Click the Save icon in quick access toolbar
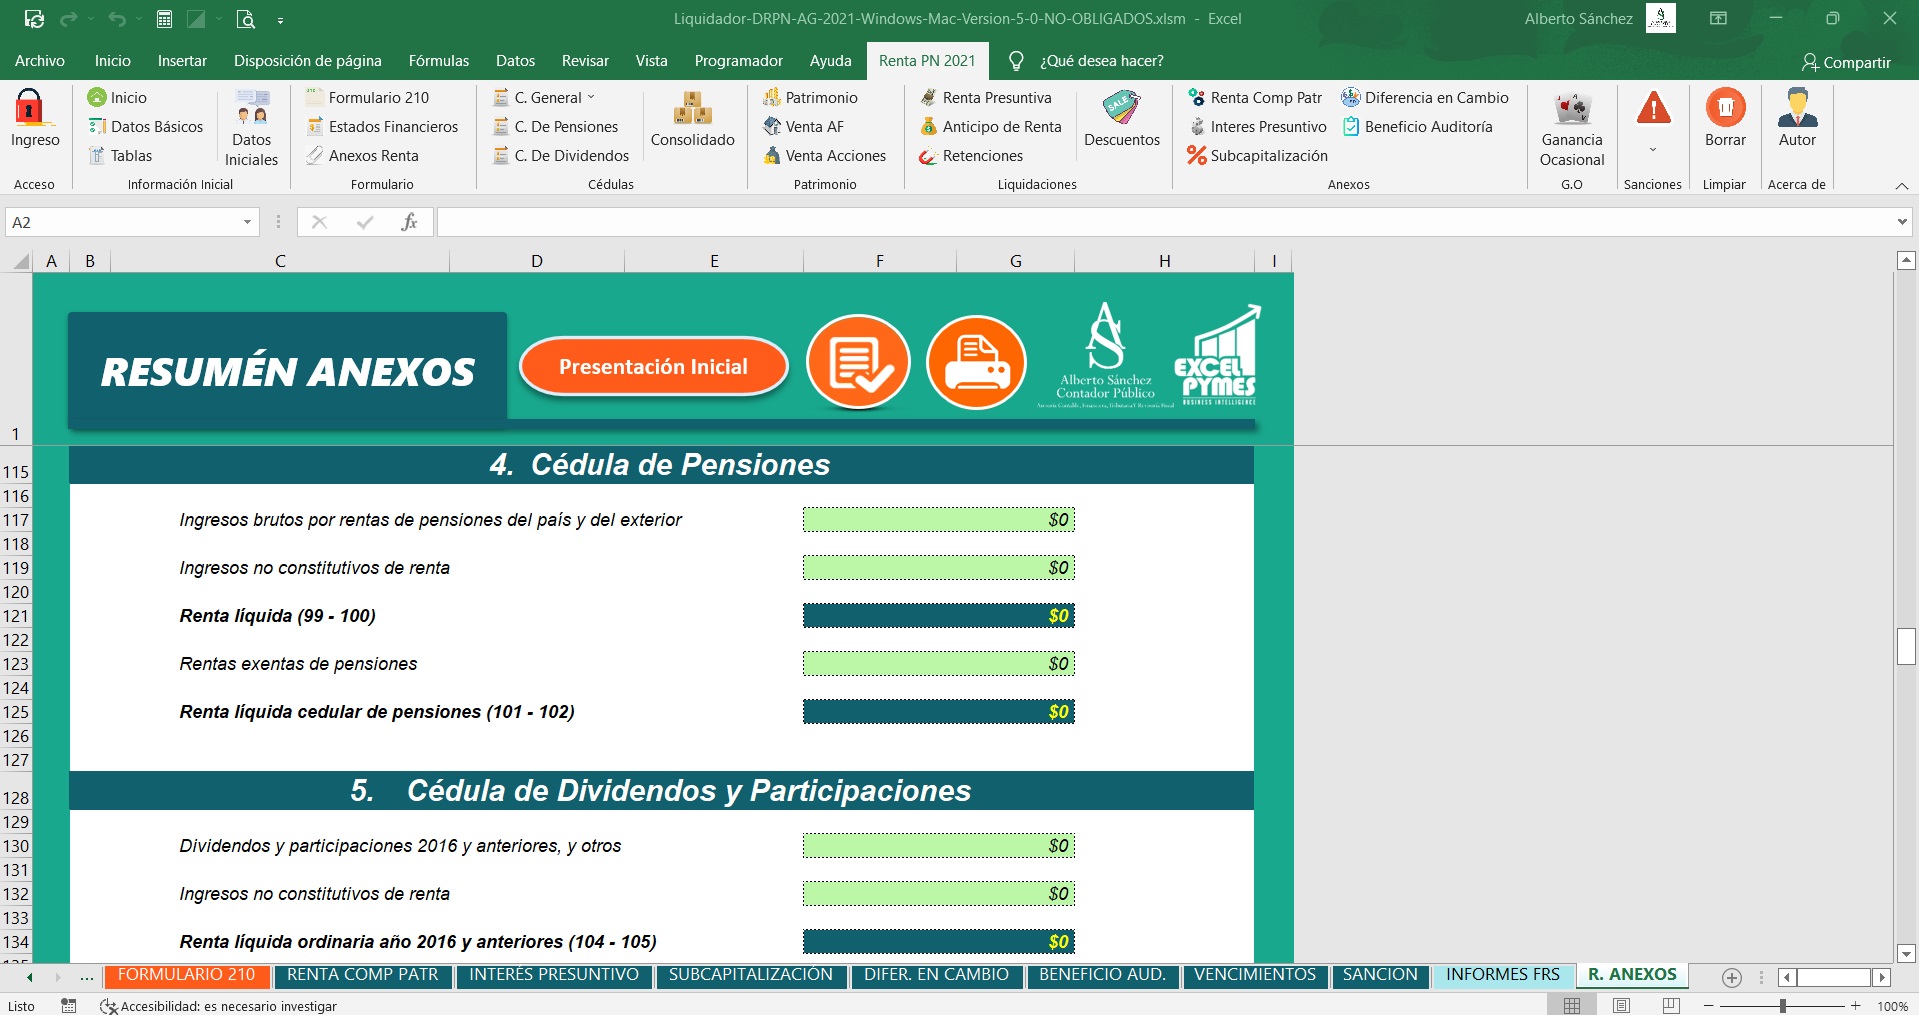Image resolution: width=1919 pixels, height=1015 pixels. click(34, 19)
